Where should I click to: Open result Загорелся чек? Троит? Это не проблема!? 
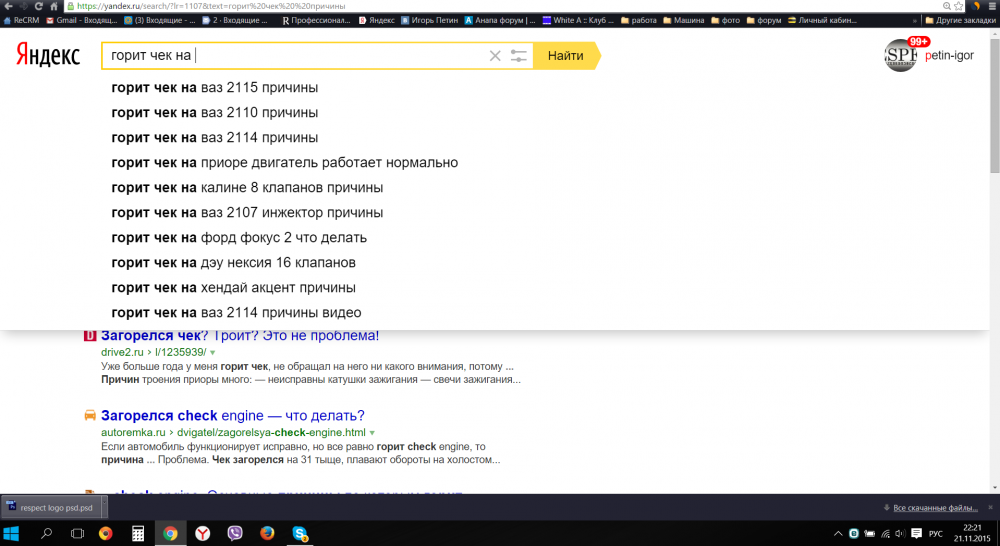240,336
